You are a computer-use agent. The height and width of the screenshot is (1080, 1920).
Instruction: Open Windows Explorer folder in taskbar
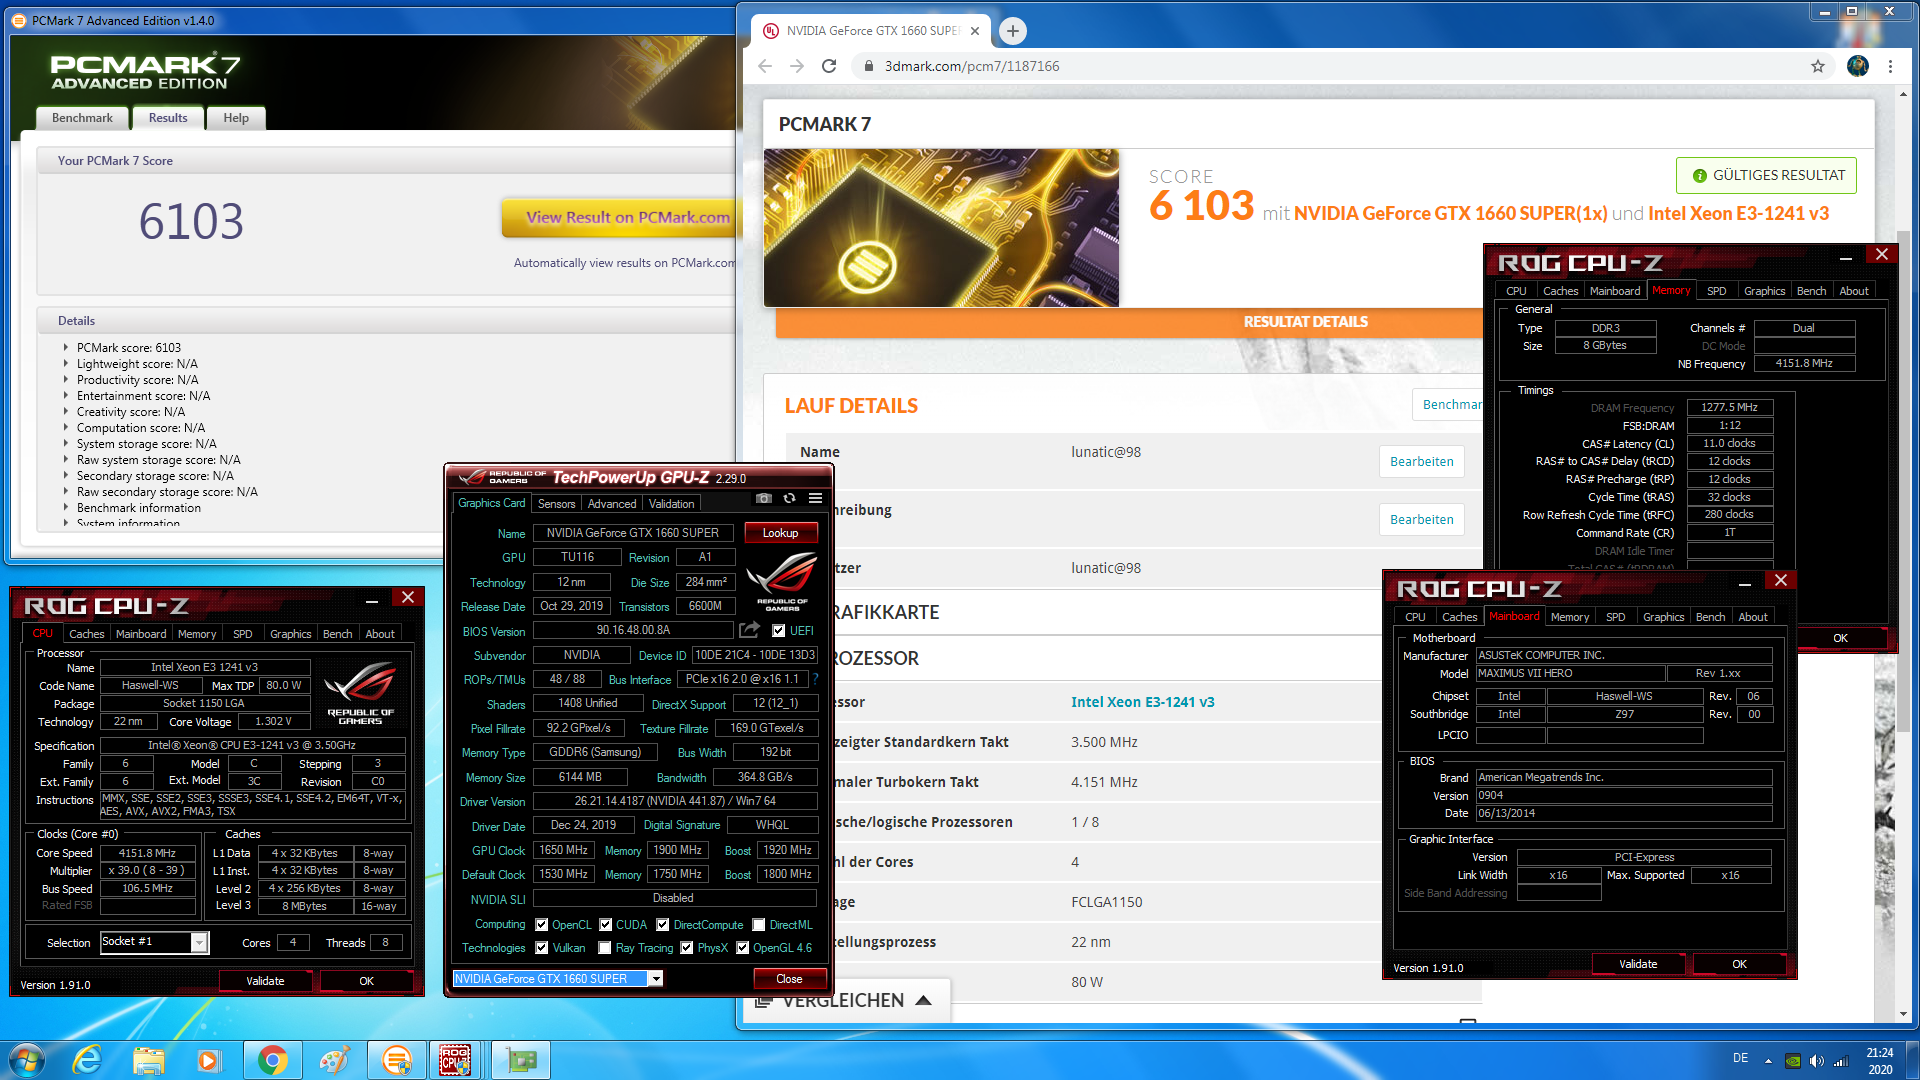click(149, 1060)
